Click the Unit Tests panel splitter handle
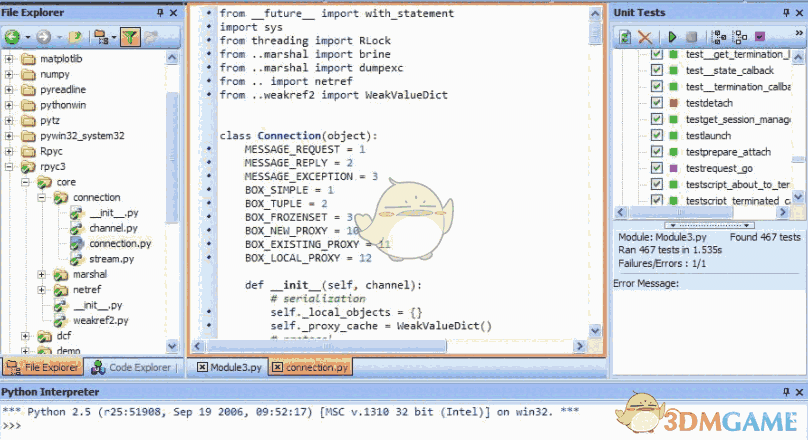Screen dimensions: 808x440 709,225
